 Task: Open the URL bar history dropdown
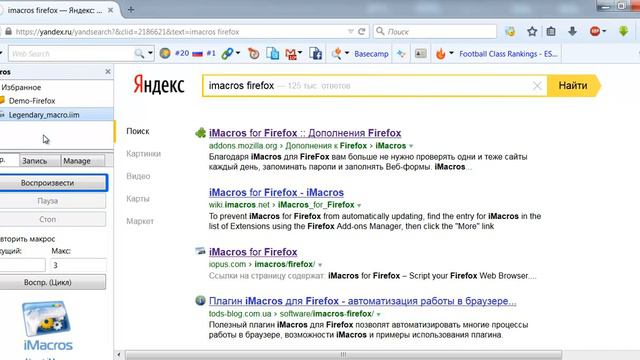click(350, 31)
